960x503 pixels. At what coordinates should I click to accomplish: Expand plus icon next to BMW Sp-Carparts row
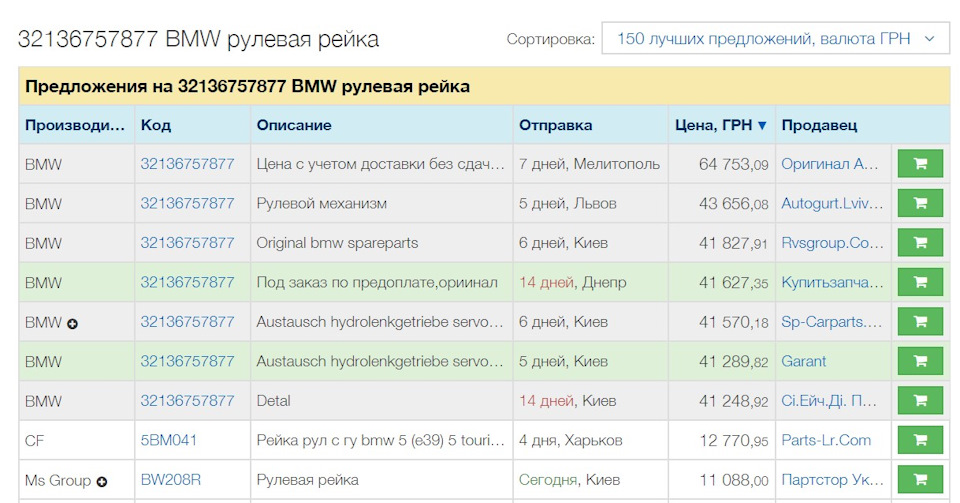[72, 324]
